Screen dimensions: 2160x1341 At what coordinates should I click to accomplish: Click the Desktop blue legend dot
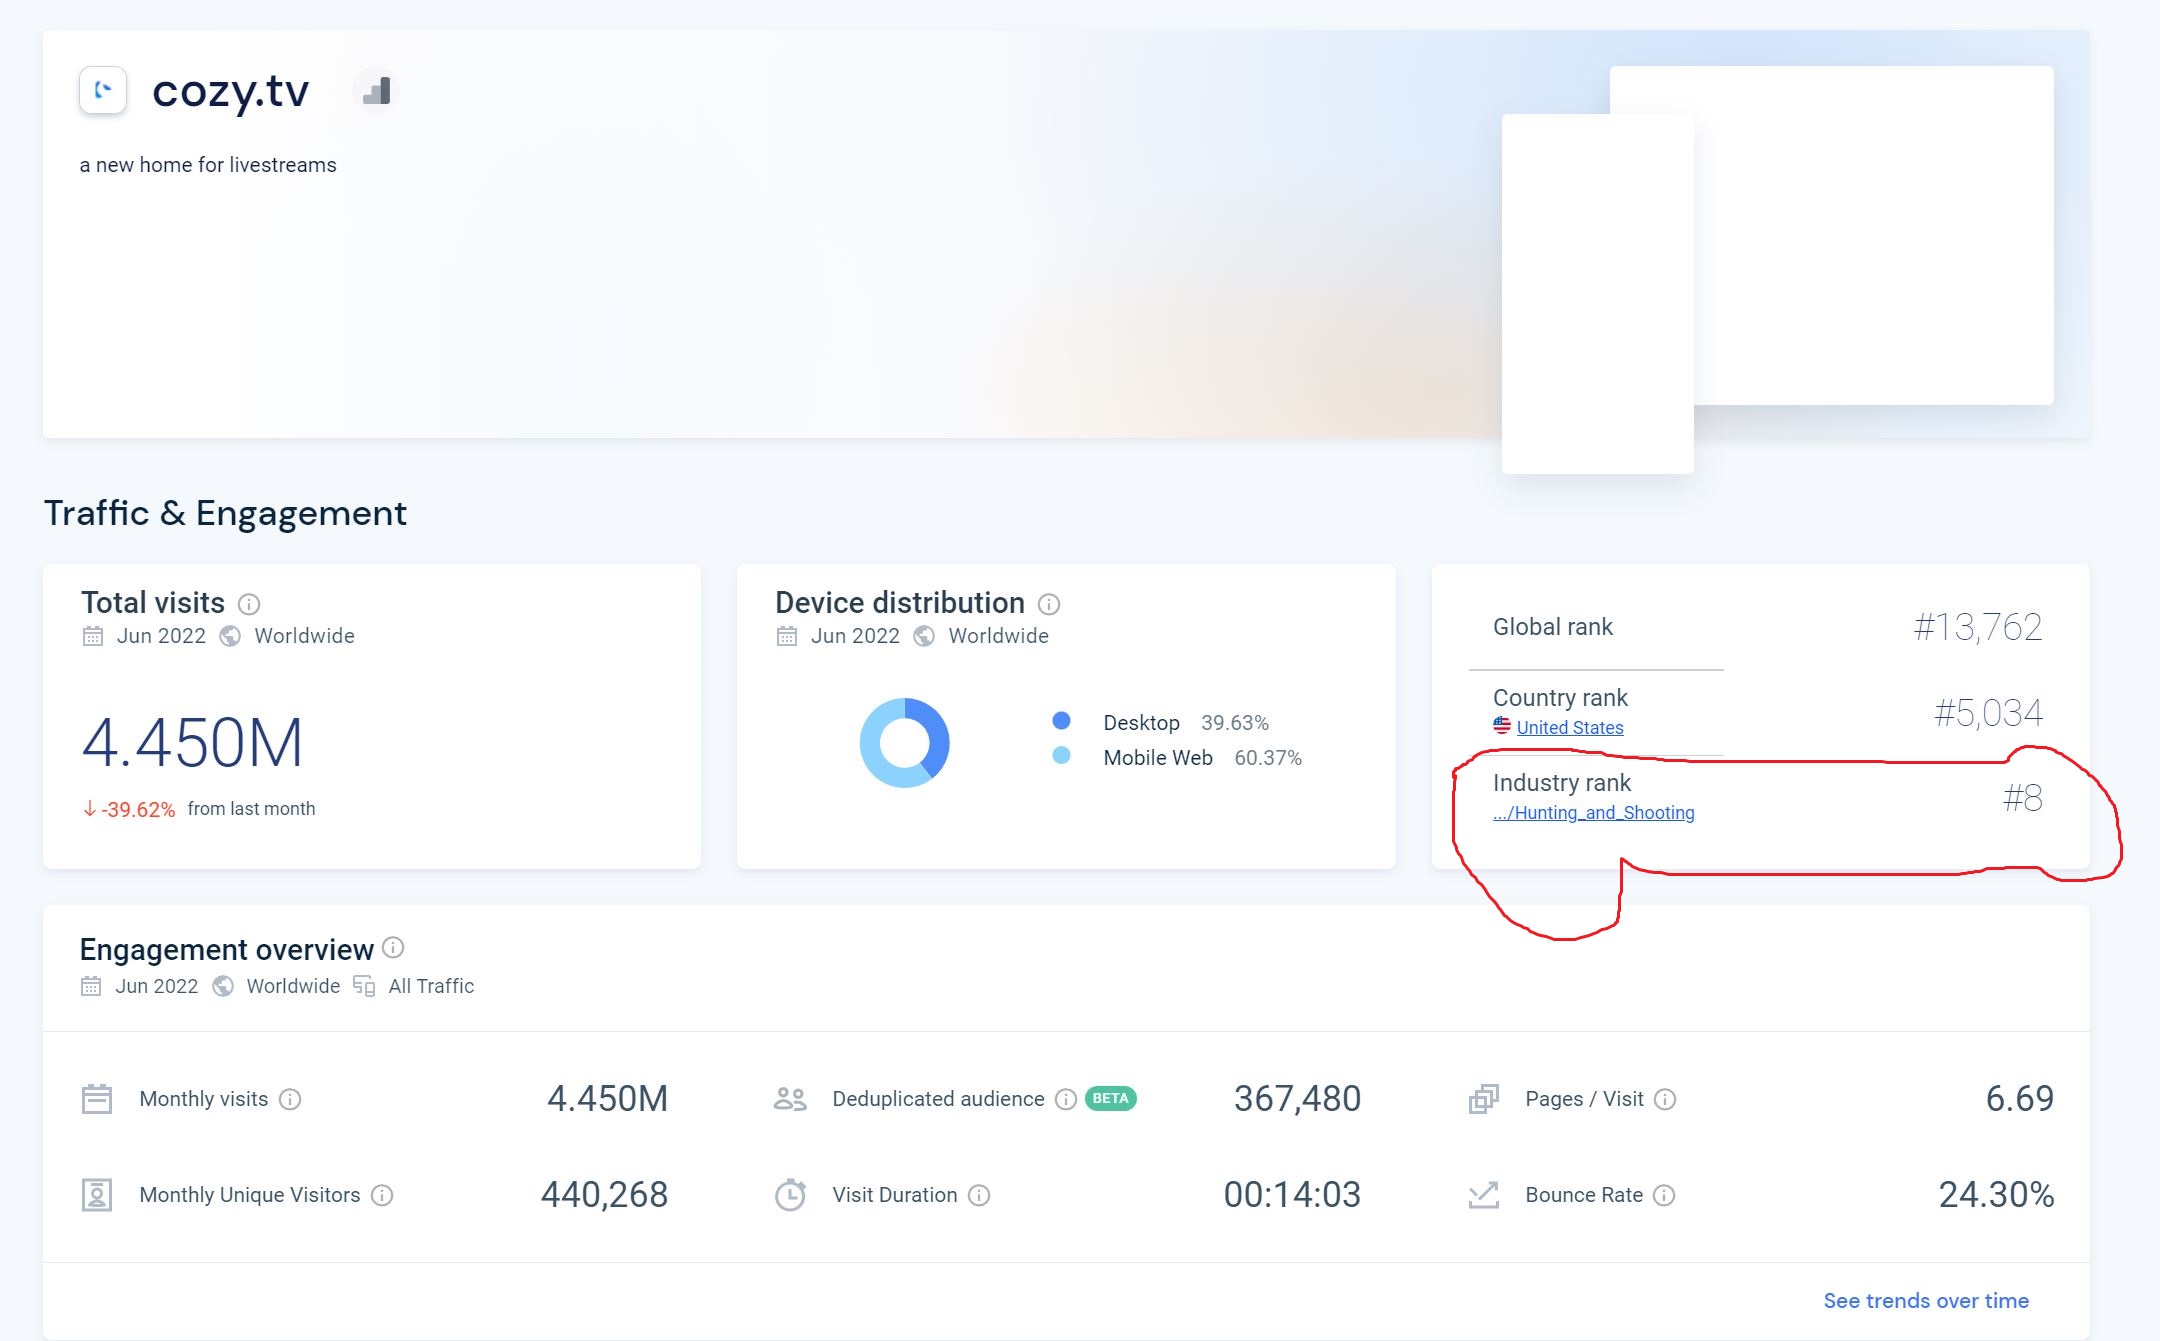[1062, 721]
